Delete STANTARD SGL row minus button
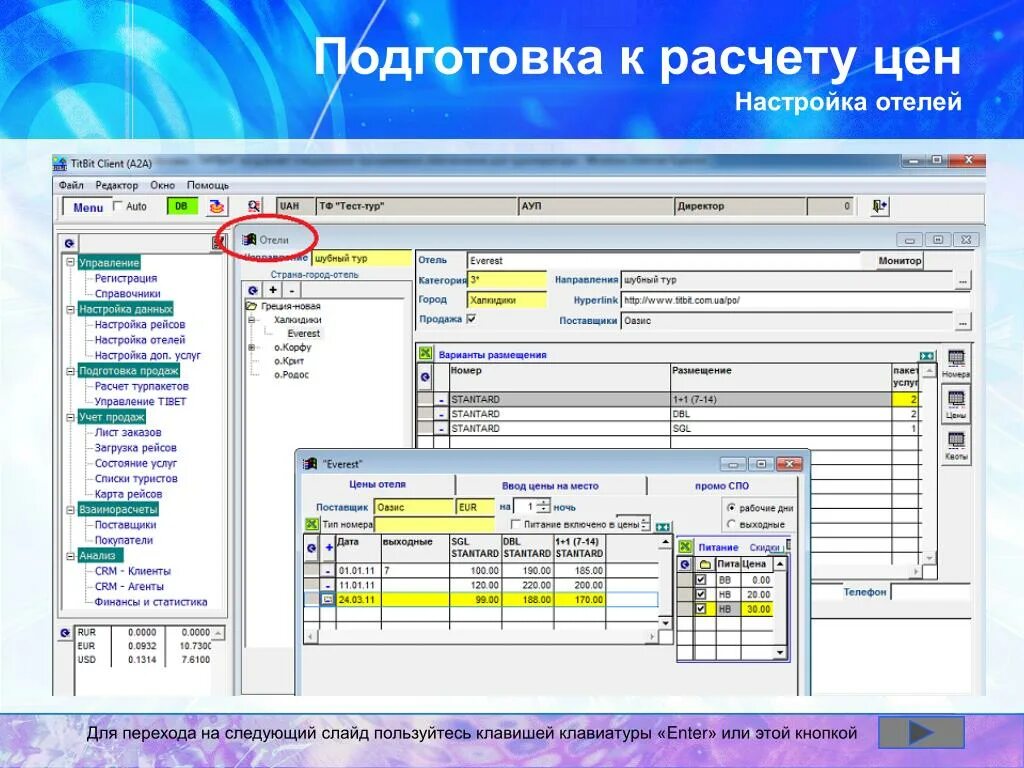The width and height of the screenshot is (1024, 768). (441, 429)
